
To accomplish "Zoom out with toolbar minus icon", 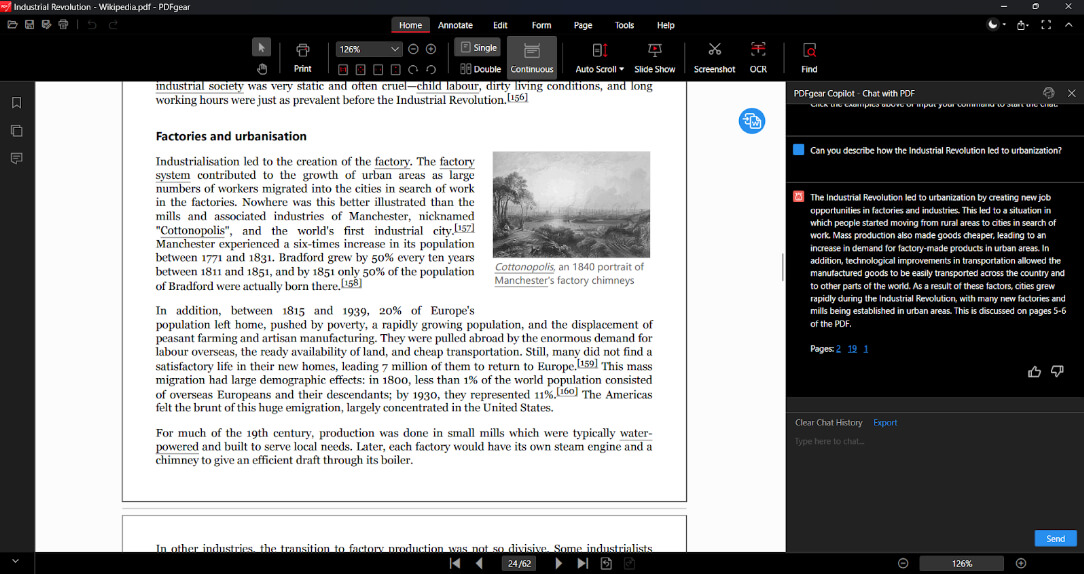I will (x=413, y=49).
